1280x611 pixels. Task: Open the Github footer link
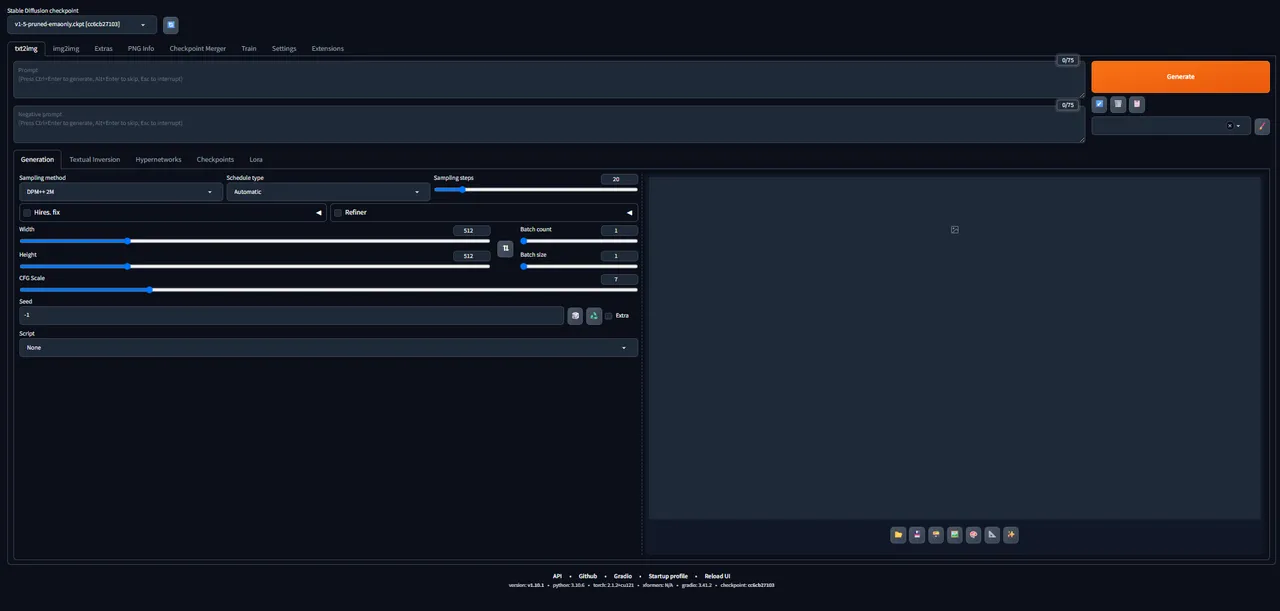click(x=588, y=576)
